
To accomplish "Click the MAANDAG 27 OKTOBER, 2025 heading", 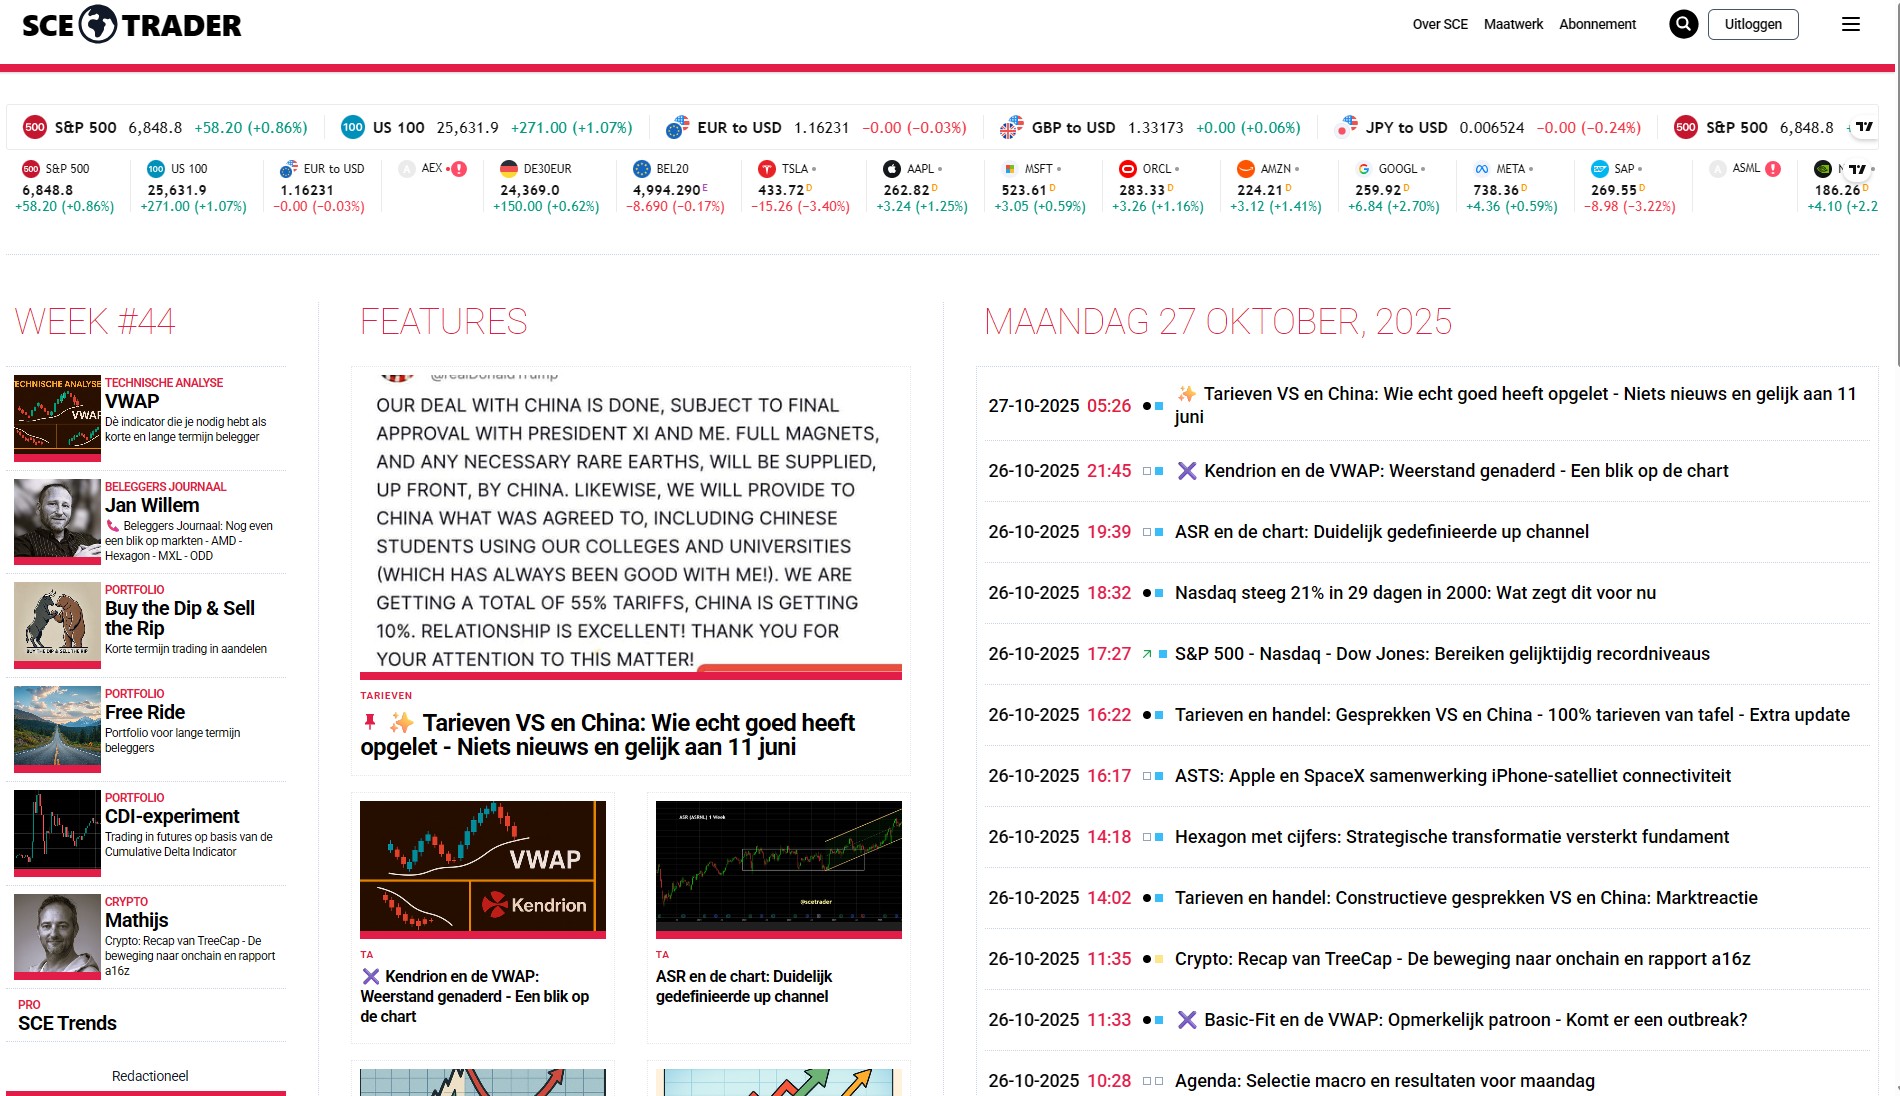I will (1218, 321).
